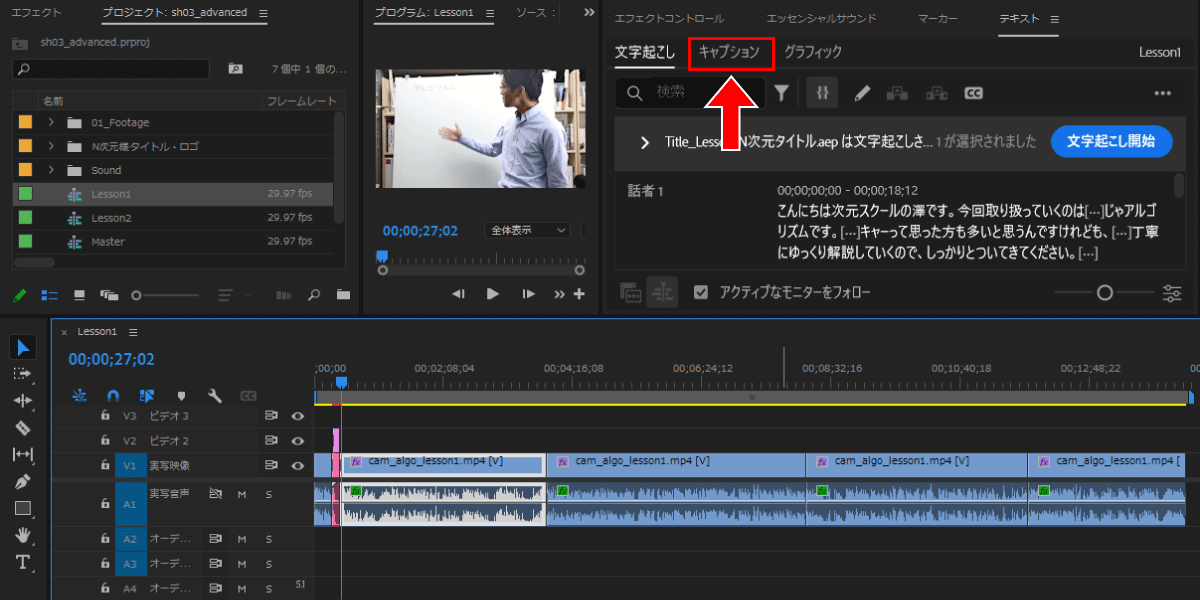Expand the 01_Footage bin
This screenshot has height=600, width=1200.
(50, 122)
